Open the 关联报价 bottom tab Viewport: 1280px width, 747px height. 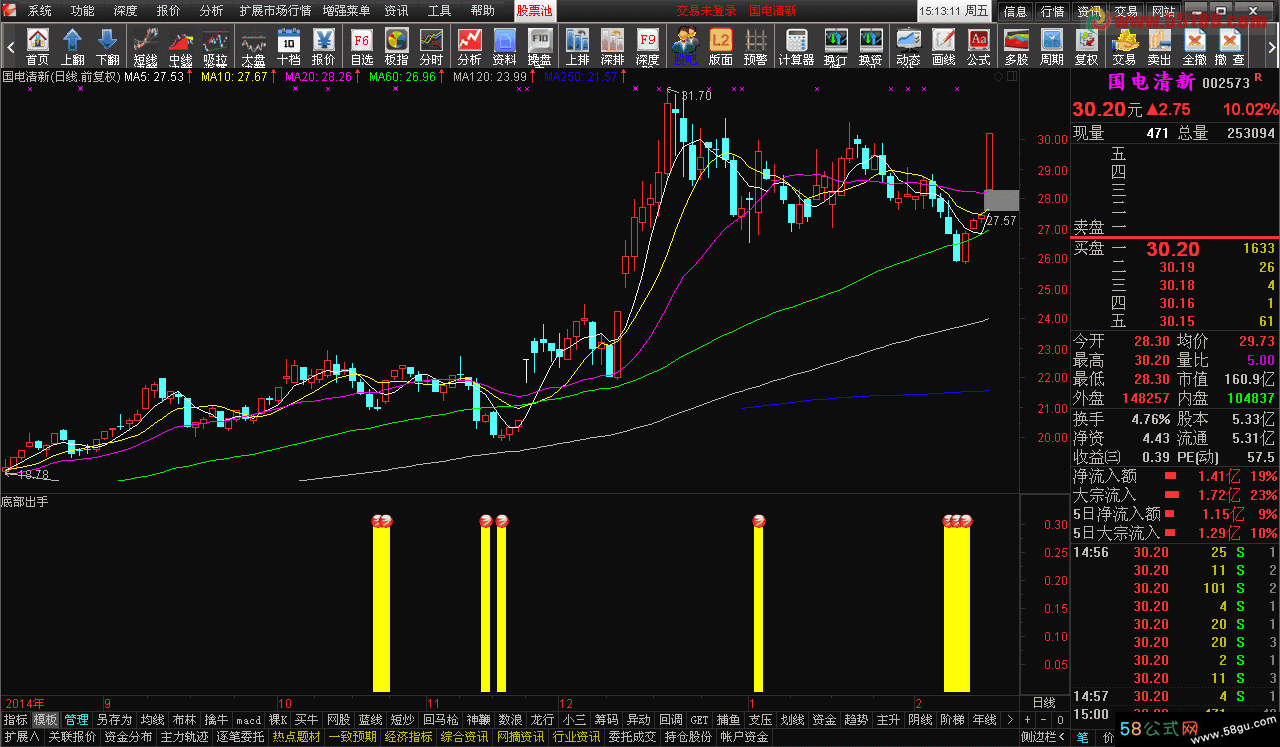(x=72, y=737)
